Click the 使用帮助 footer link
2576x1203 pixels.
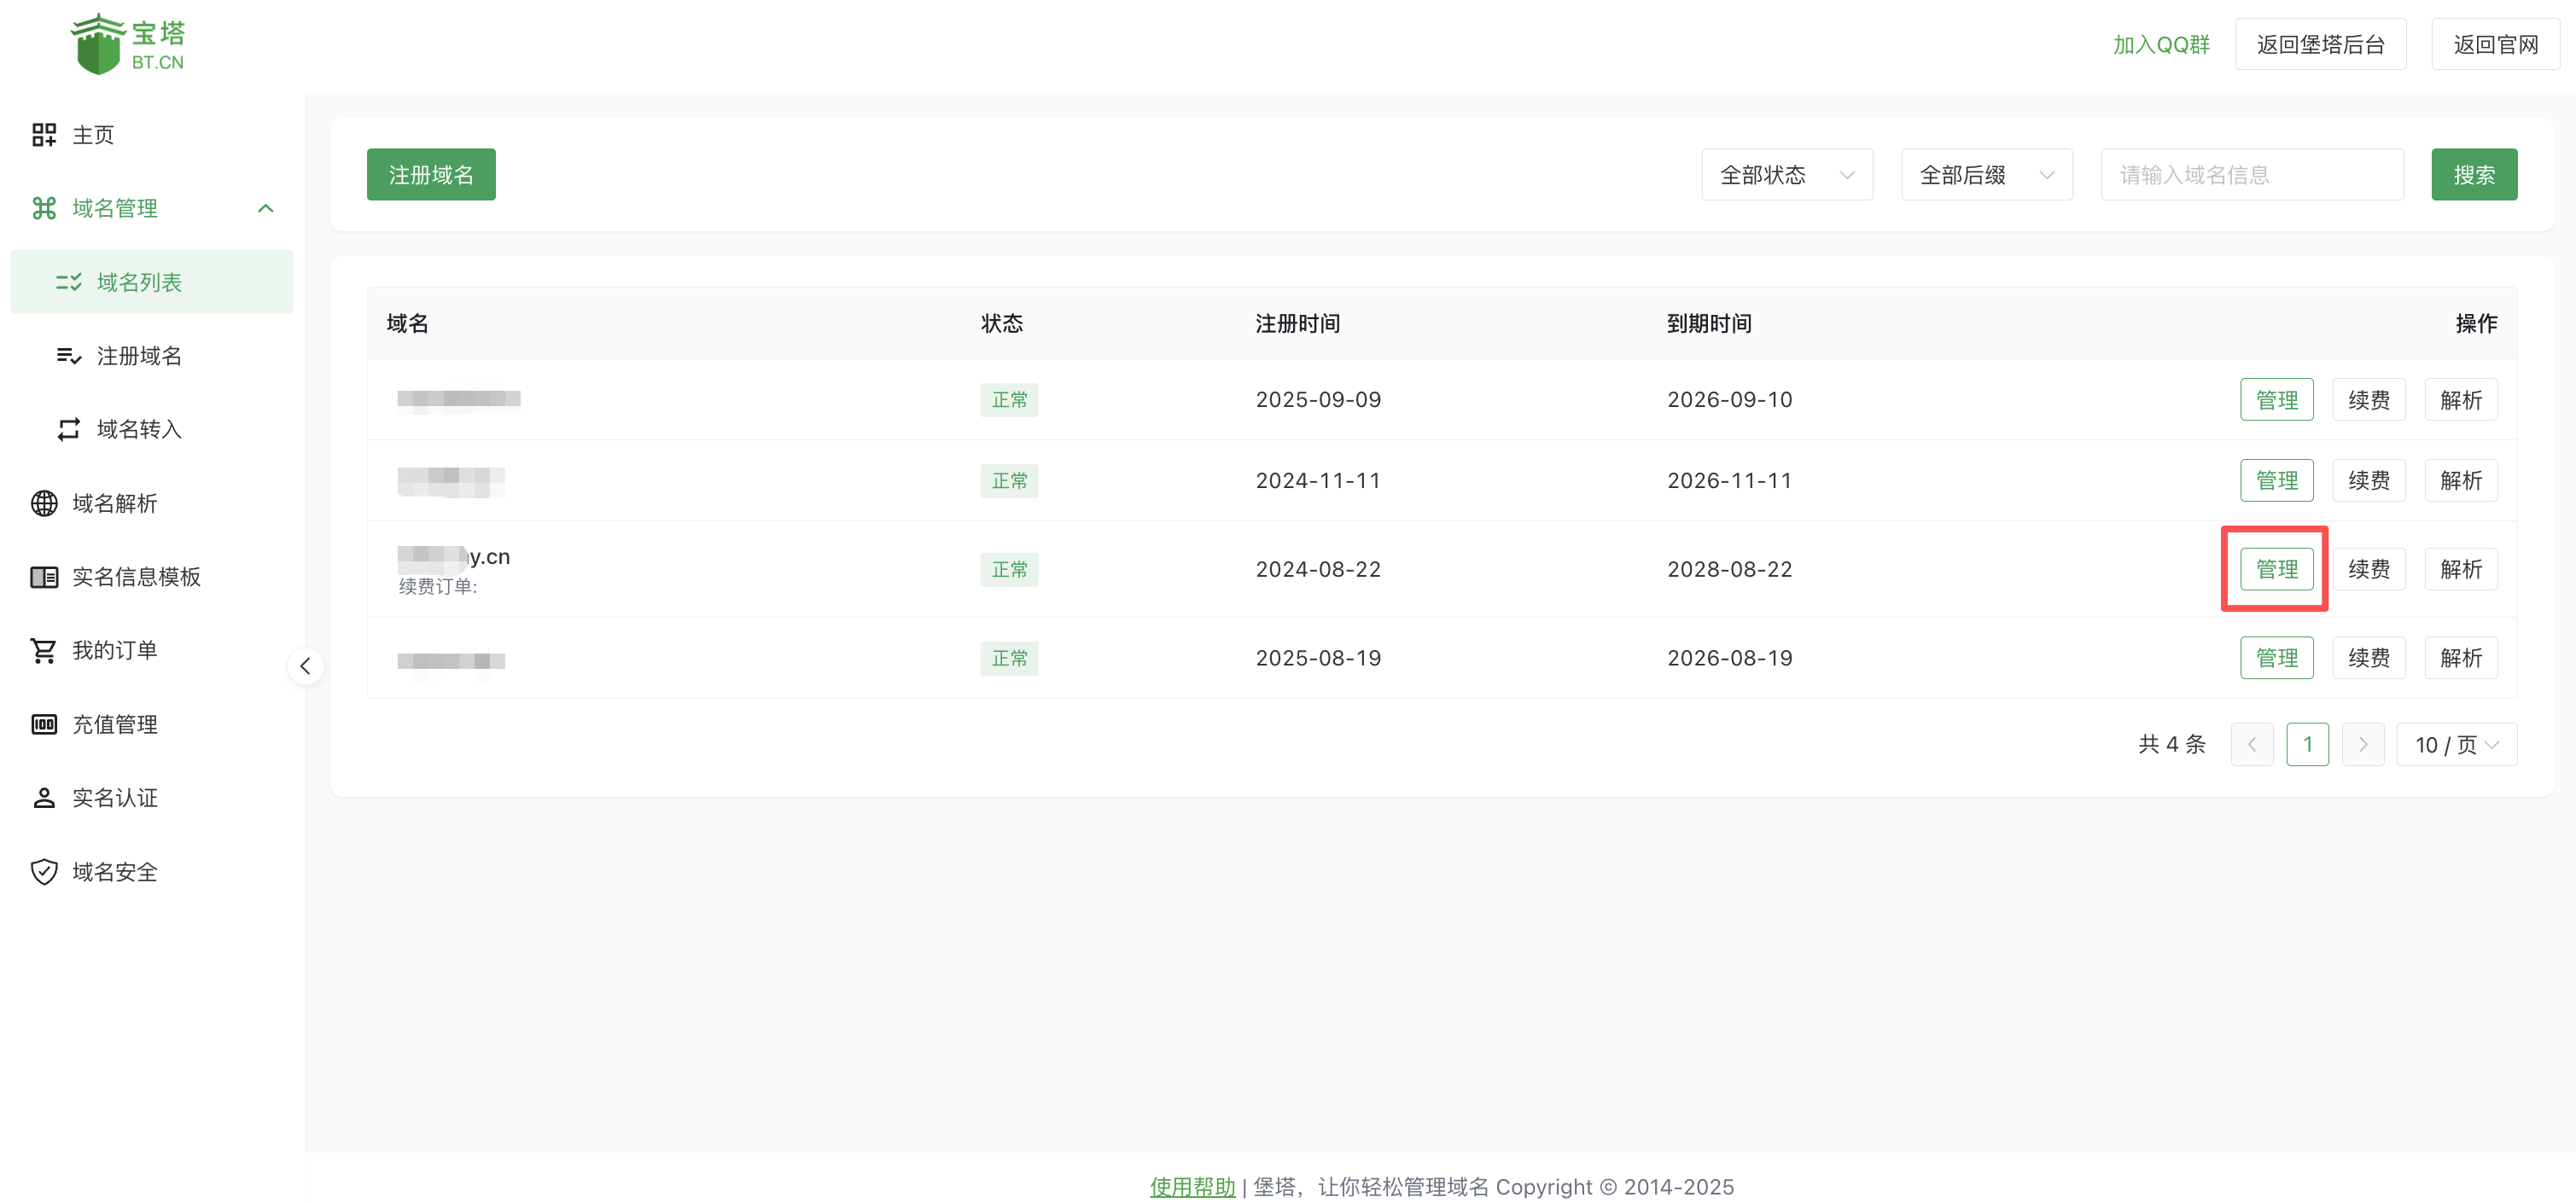point(1192,1187)
